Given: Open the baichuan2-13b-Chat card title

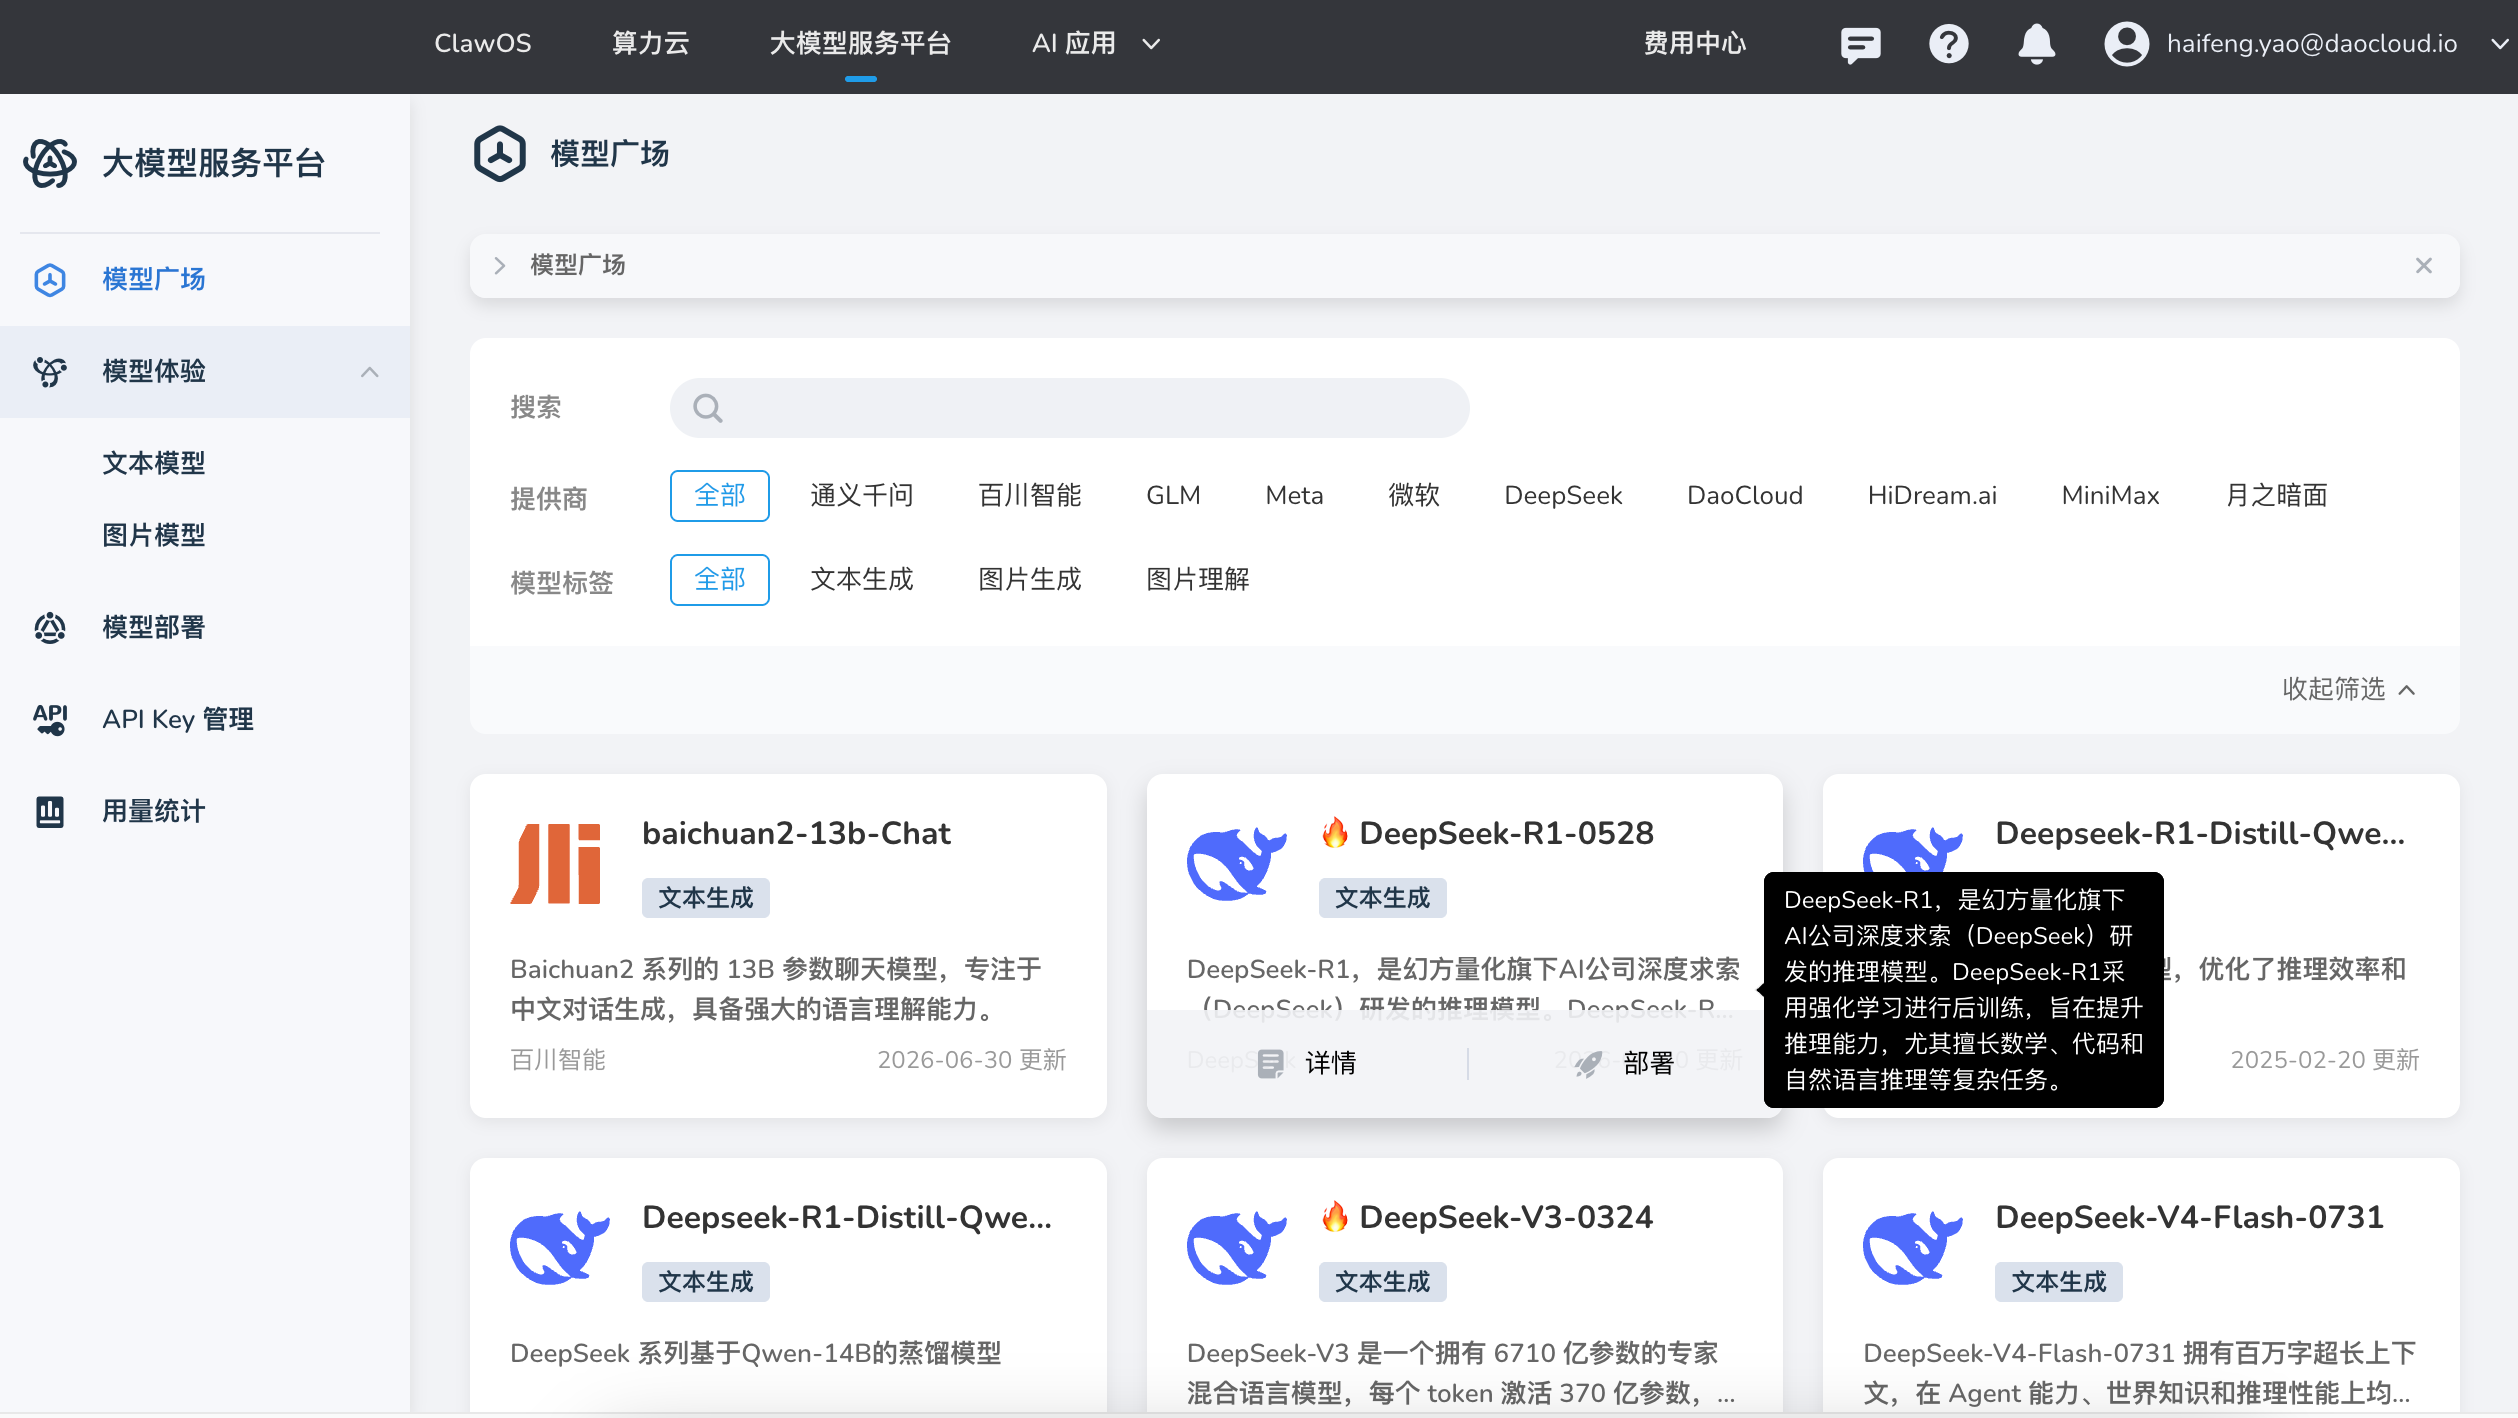Looking at the screenshot, I should click(x=796, y=833).
